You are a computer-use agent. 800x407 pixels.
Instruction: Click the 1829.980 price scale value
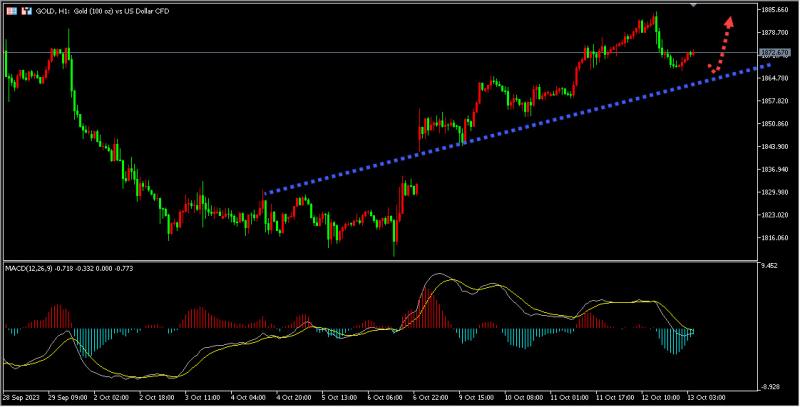pyautogui.click(x=776, y=192)
